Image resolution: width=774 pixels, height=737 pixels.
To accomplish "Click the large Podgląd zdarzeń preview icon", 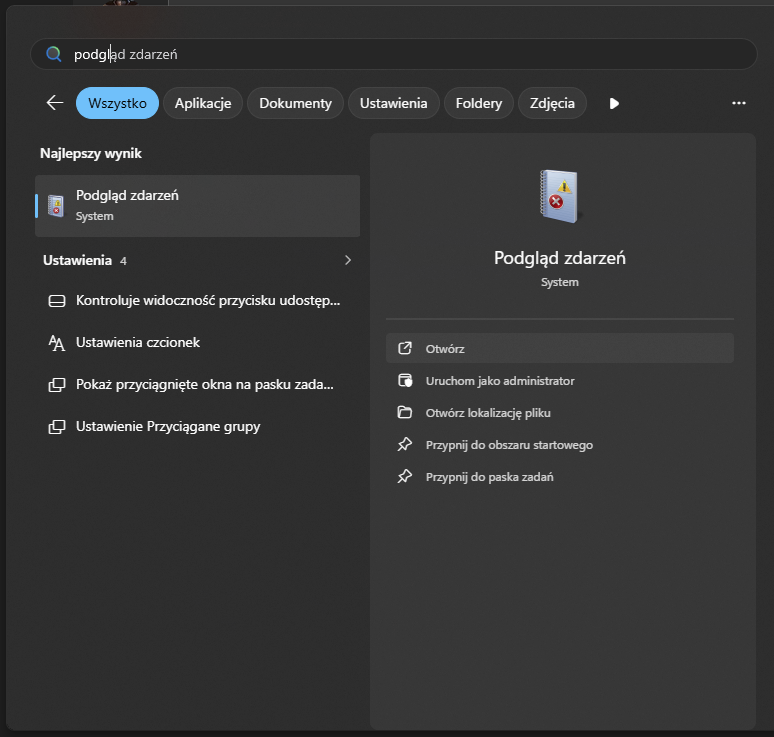I will coord(560,196).
